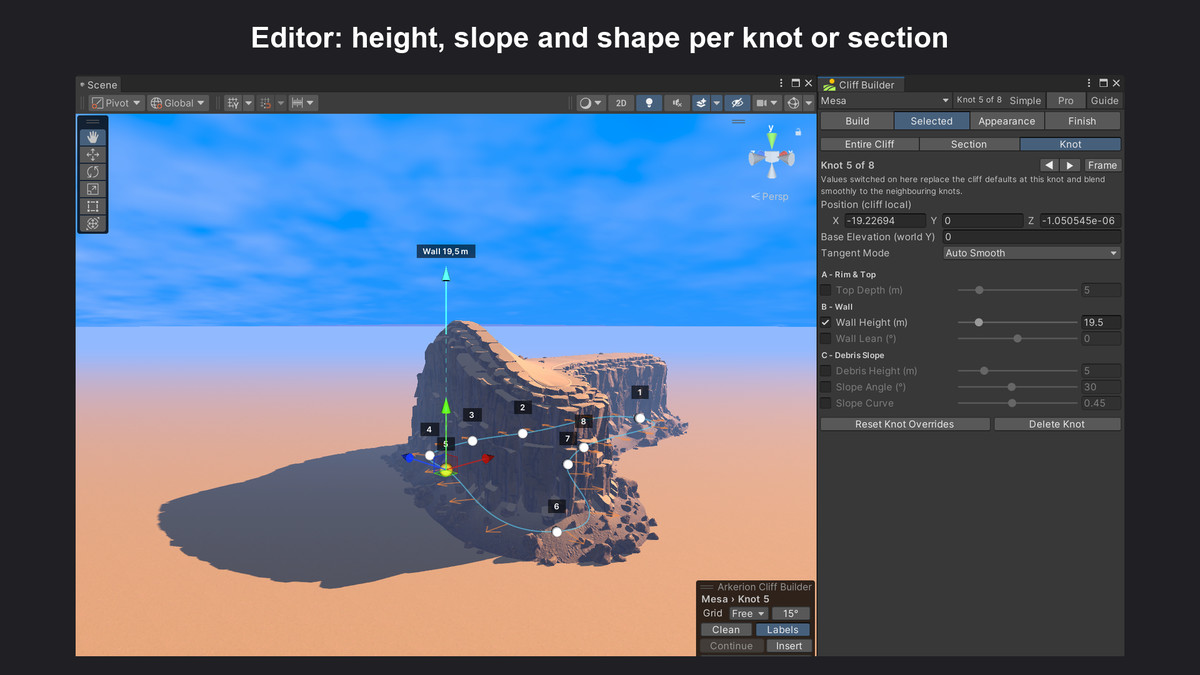The width and height of the screenshot is (1200, 675).
Task: Click the scene camera settings icon
Action: (762, 103)
